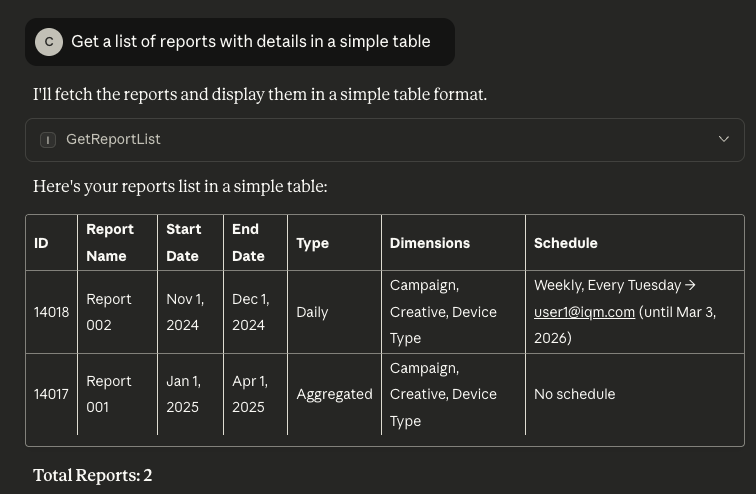Click the Nov 1, 2024 start date

point(190,312)
